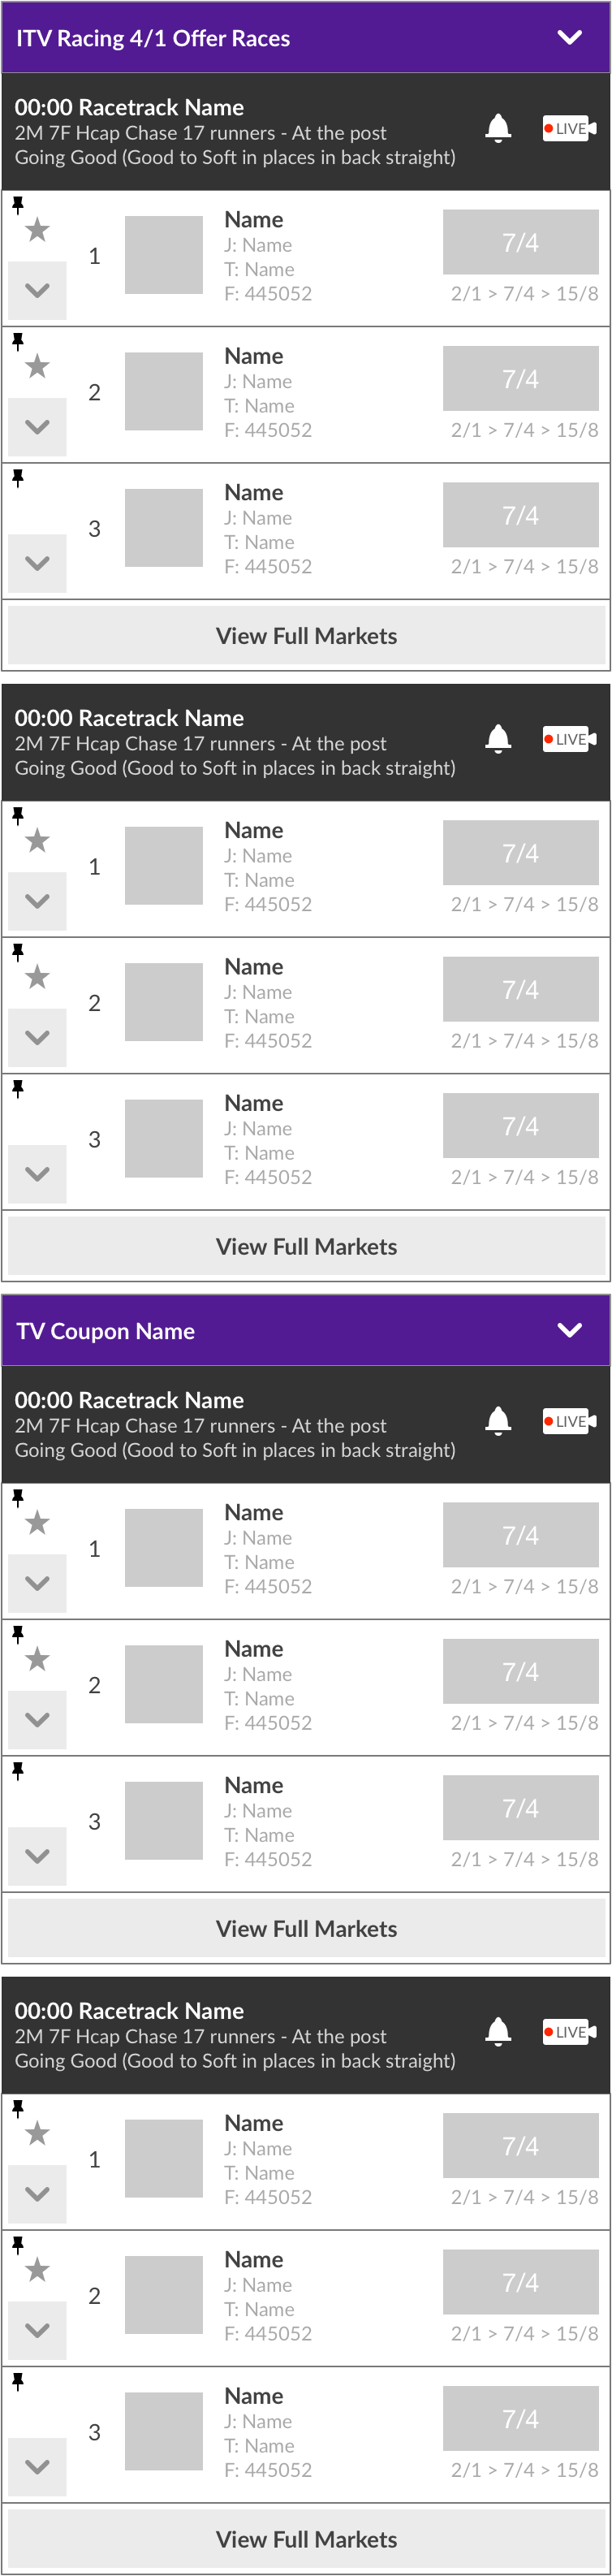Image resolution: width=612 pixels, height=2576 pixels.
Task: Toggle star for runner 2 in second ITV race
Action: [38, 977]
